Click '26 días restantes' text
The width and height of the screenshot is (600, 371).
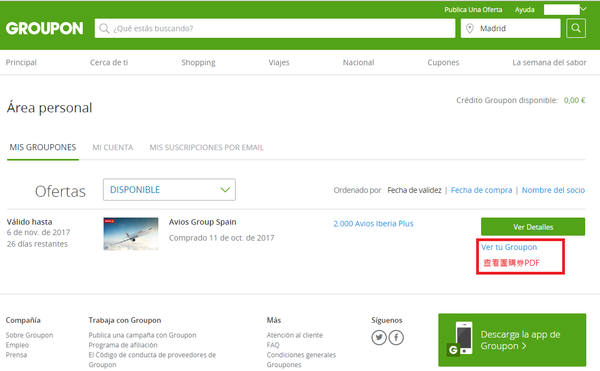coord(37,244)
